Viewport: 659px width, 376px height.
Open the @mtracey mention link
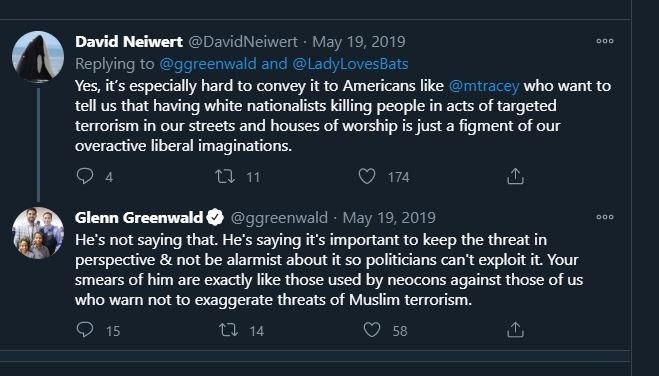tap(484, 86)
